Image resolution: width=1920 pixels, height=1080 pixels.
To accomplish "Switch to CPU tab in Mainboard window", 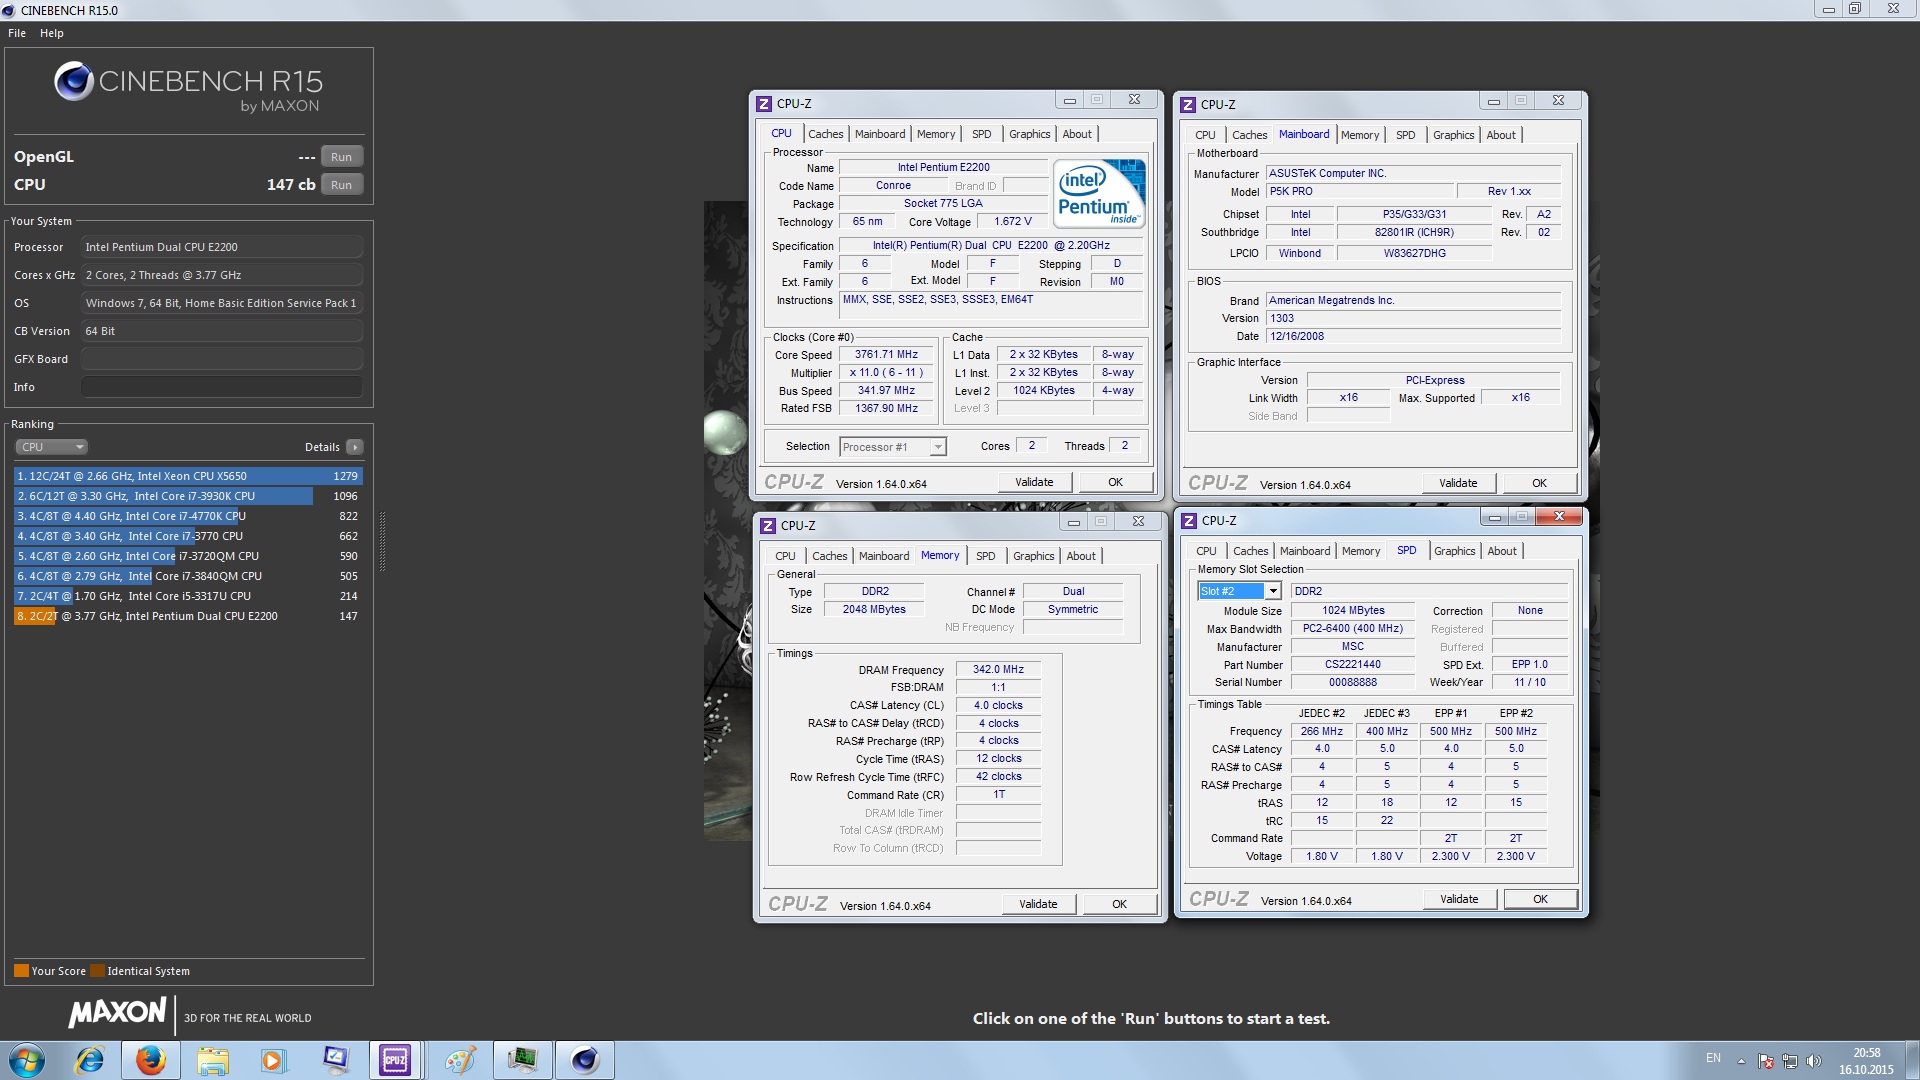I will pos(1205,135).
